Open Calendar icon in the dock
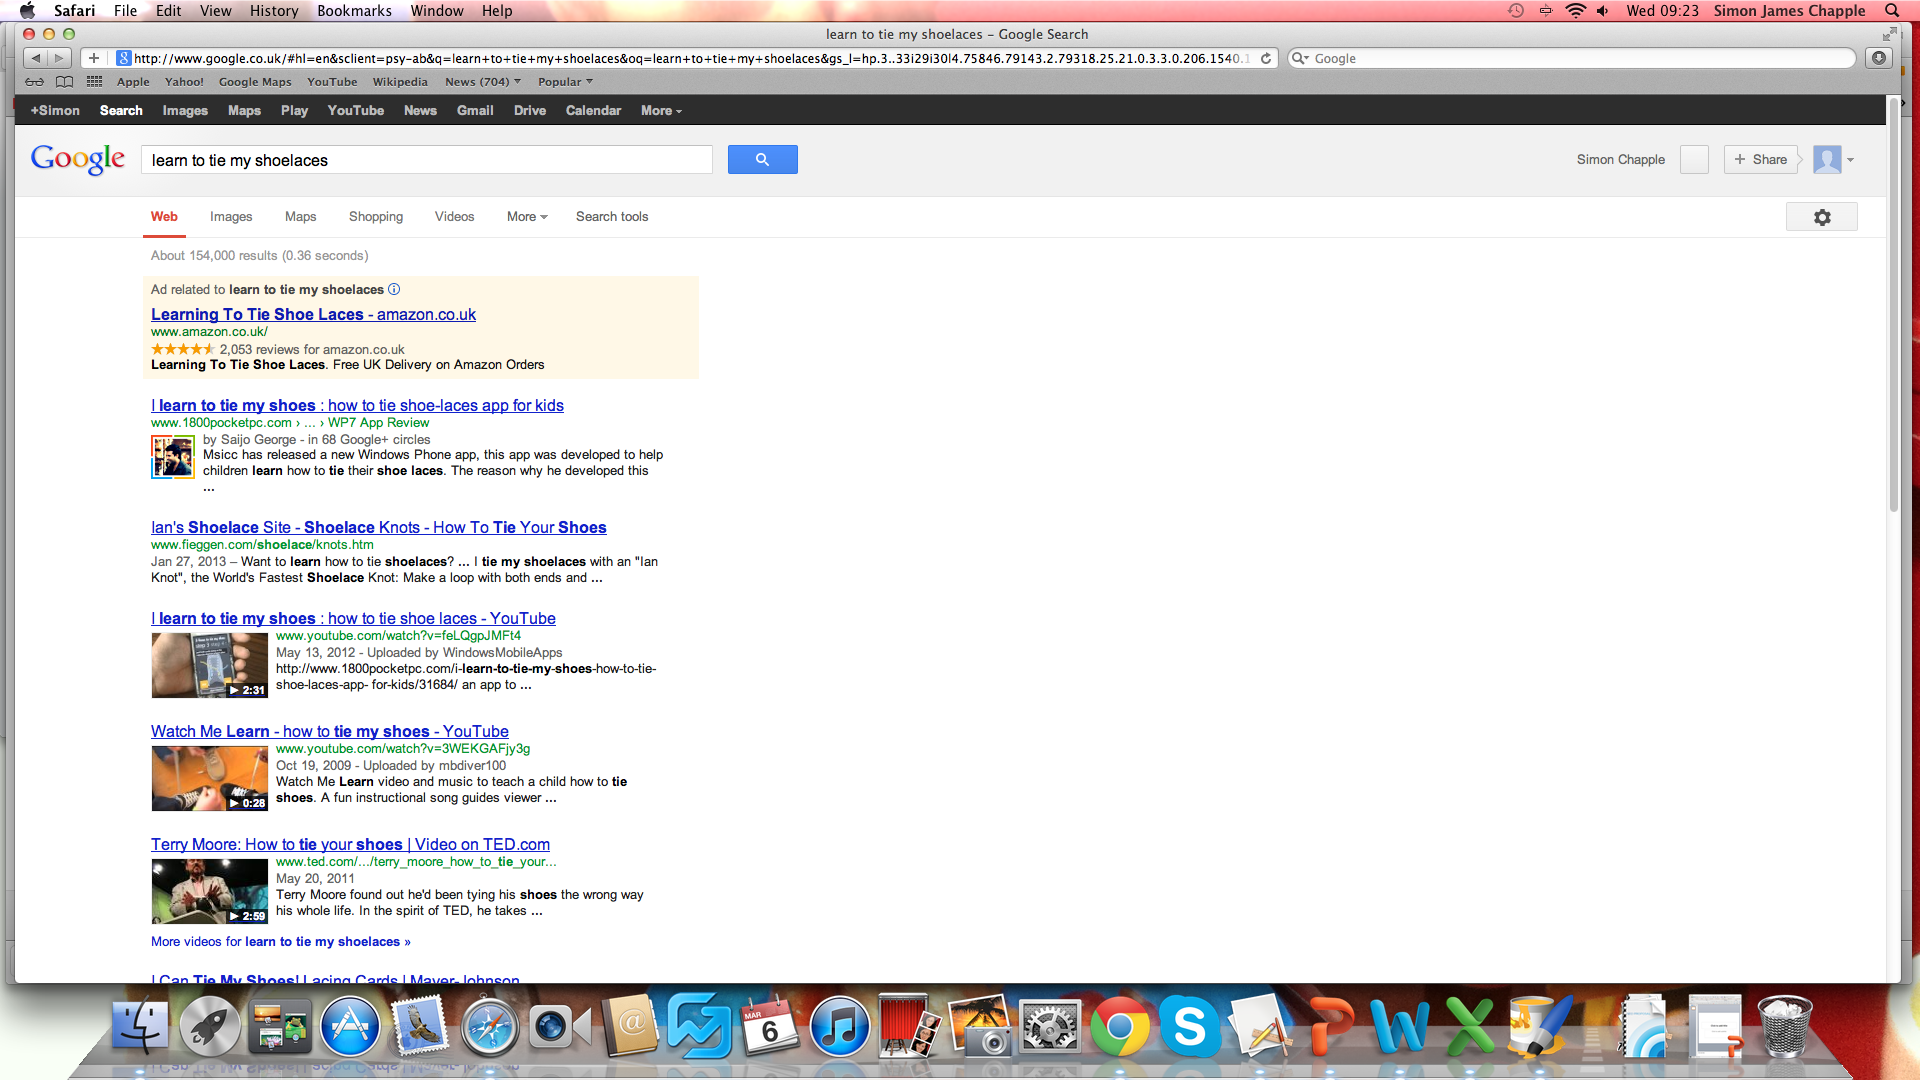This screenshot has height=1080, width=1920. click(x=769, y=1027)
